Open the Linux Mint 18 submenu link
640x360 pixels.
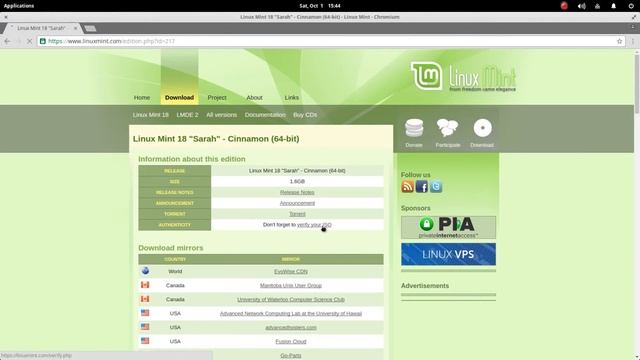click(x=151, y=115)
